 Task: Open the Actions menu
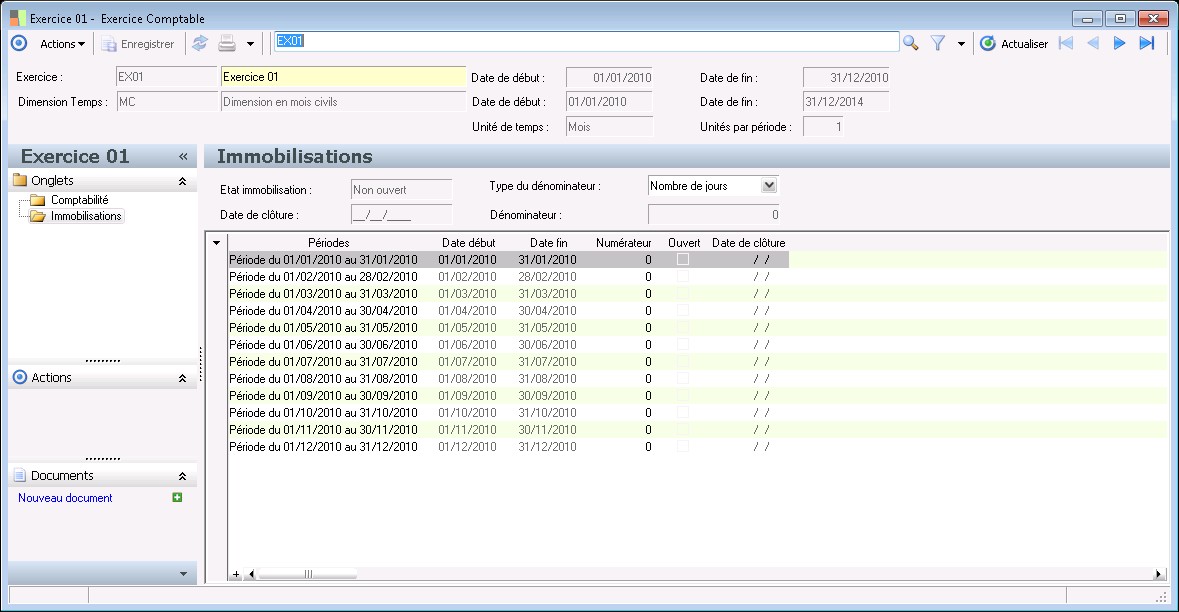point(62,44)
